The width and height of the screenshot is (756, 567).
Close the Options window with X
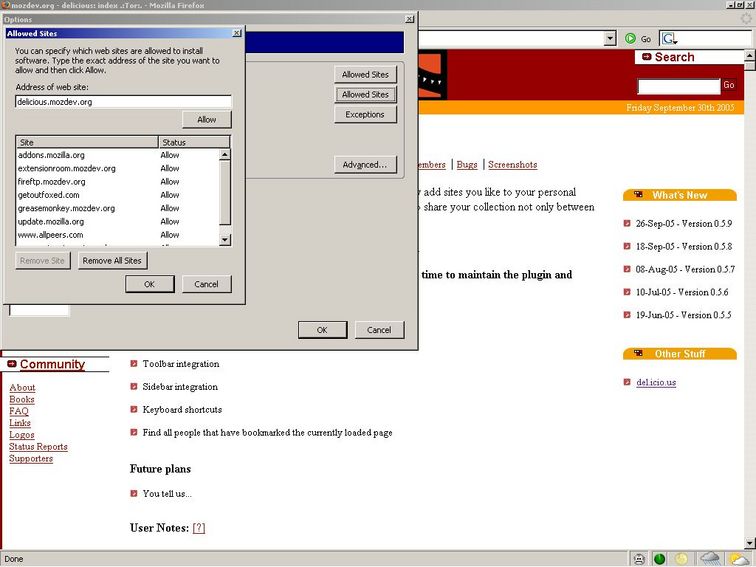[409, 19]
